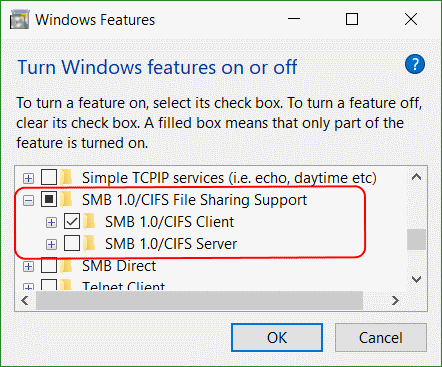Click the vertical scrollbar thumb
Viewport: 442px width, 367px height.
coord(416,239)
